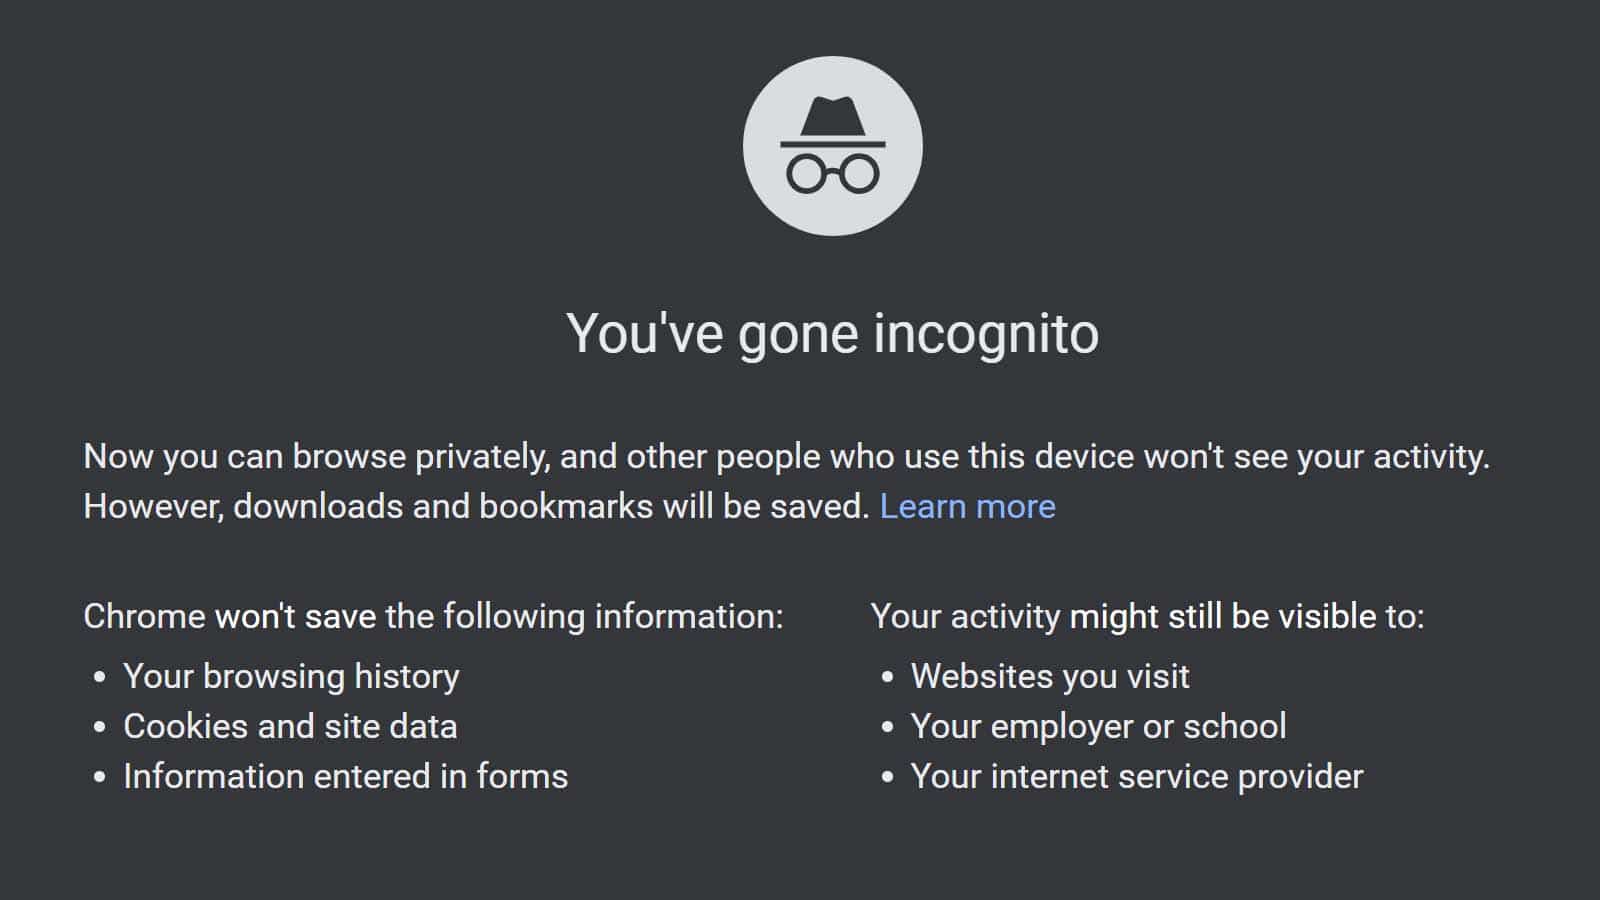Click the "Now you can browse privately" sentence
This screenshot has height=900, width=1600.
pyautogui.click(x=786, y=457)
